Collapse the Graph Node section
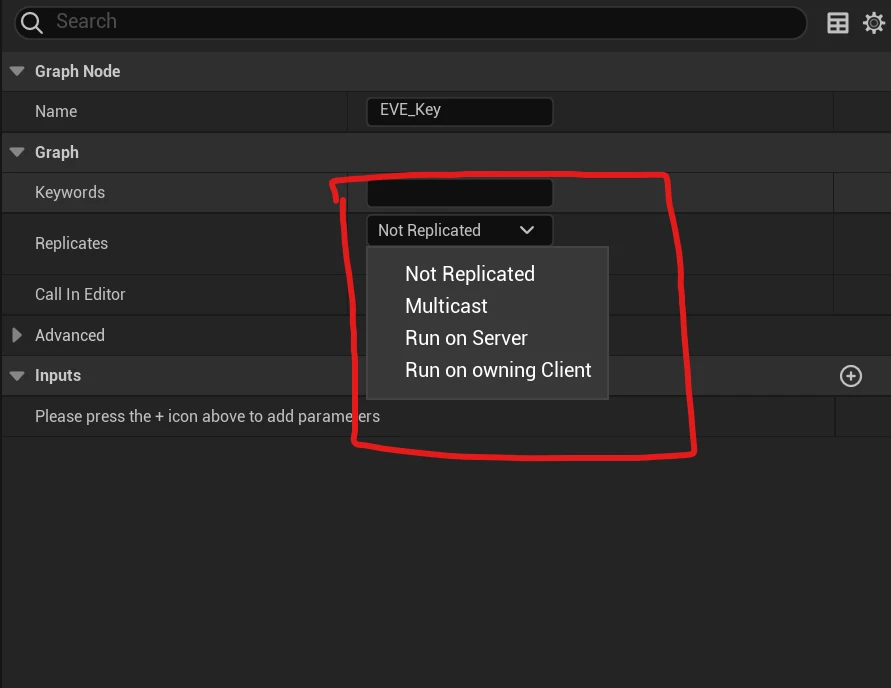The height and width of the screenshot is (688, 891). (17, 71)
